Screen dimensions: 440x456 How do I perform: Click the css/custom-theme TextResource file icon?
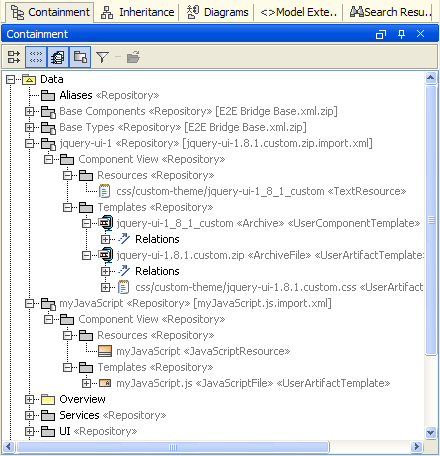tap(105, 191)
